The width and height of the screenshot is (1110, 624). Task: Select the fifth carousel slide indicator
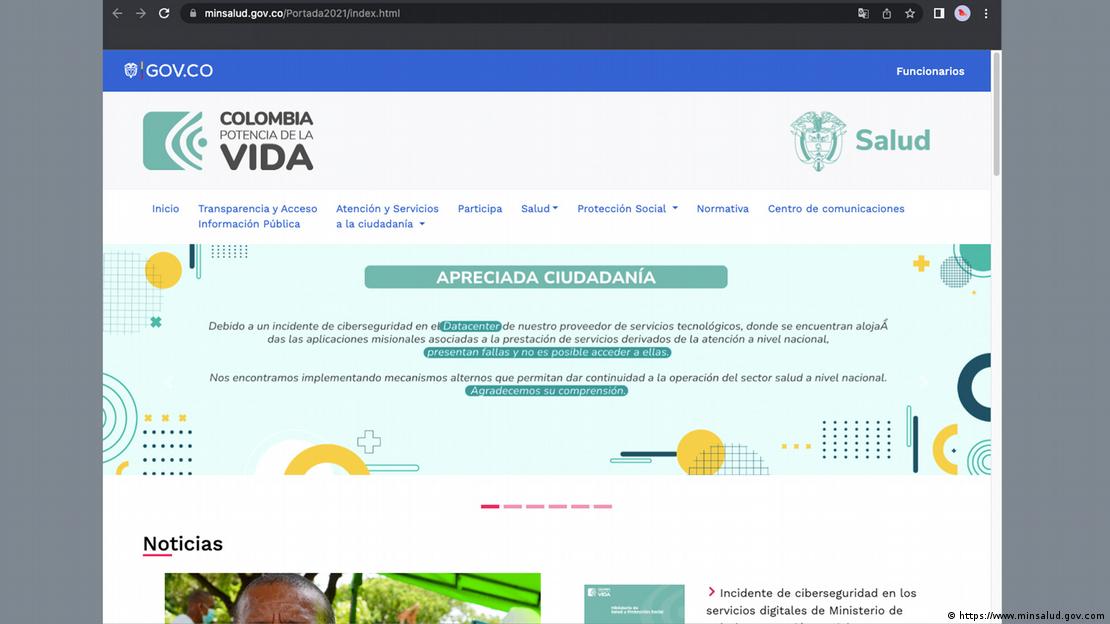580,506
